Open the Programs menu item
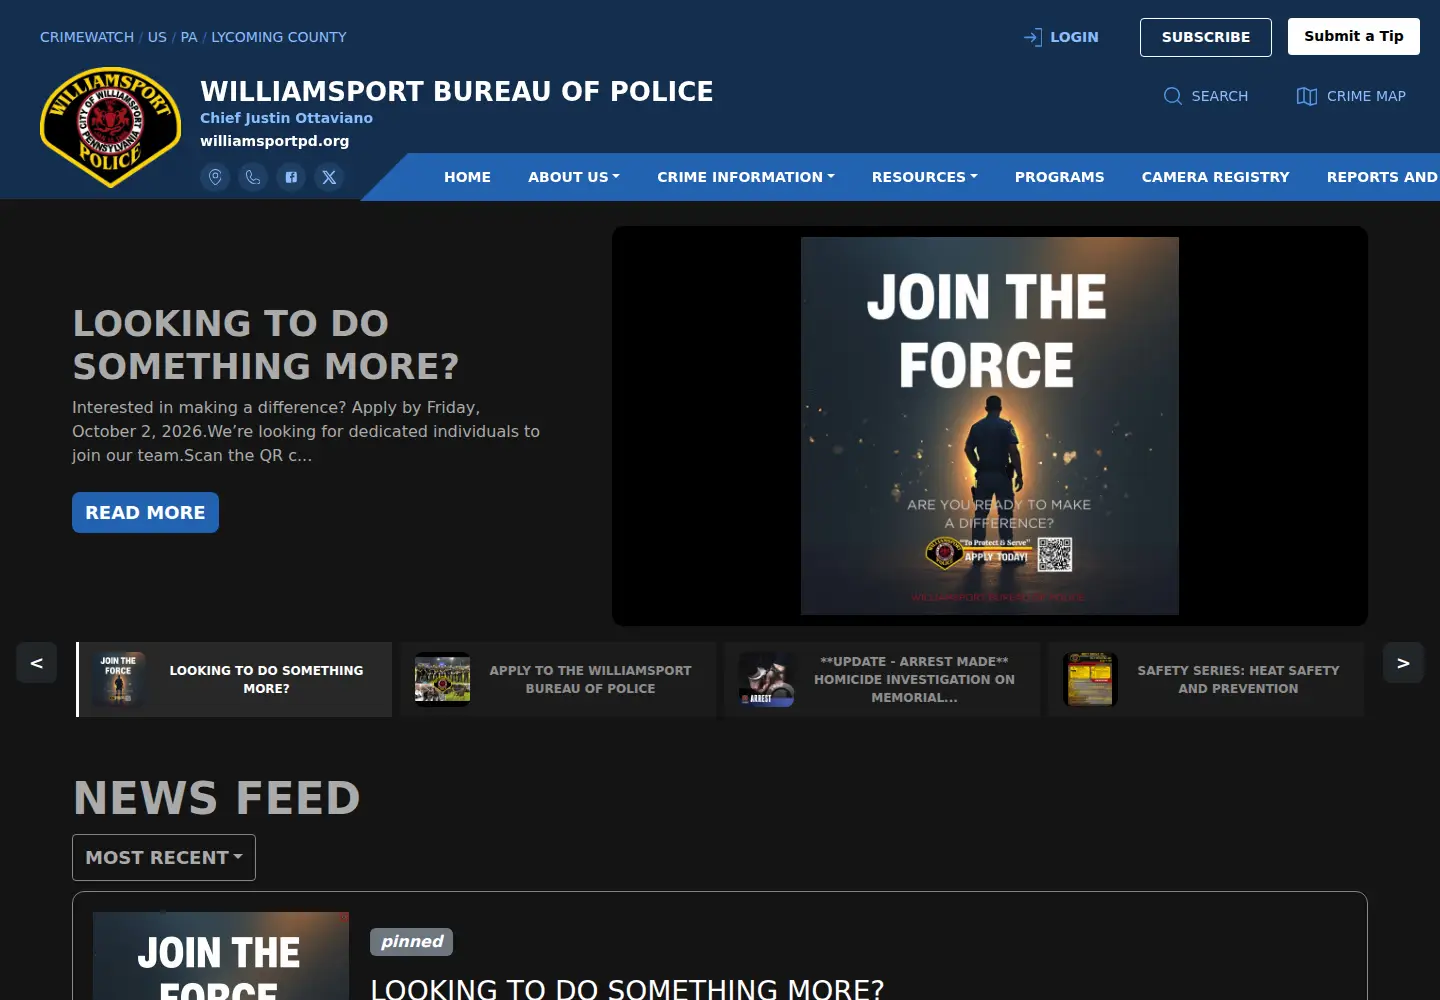The height and width of the screenshot is (1000, 1440). coord(1060,177)
